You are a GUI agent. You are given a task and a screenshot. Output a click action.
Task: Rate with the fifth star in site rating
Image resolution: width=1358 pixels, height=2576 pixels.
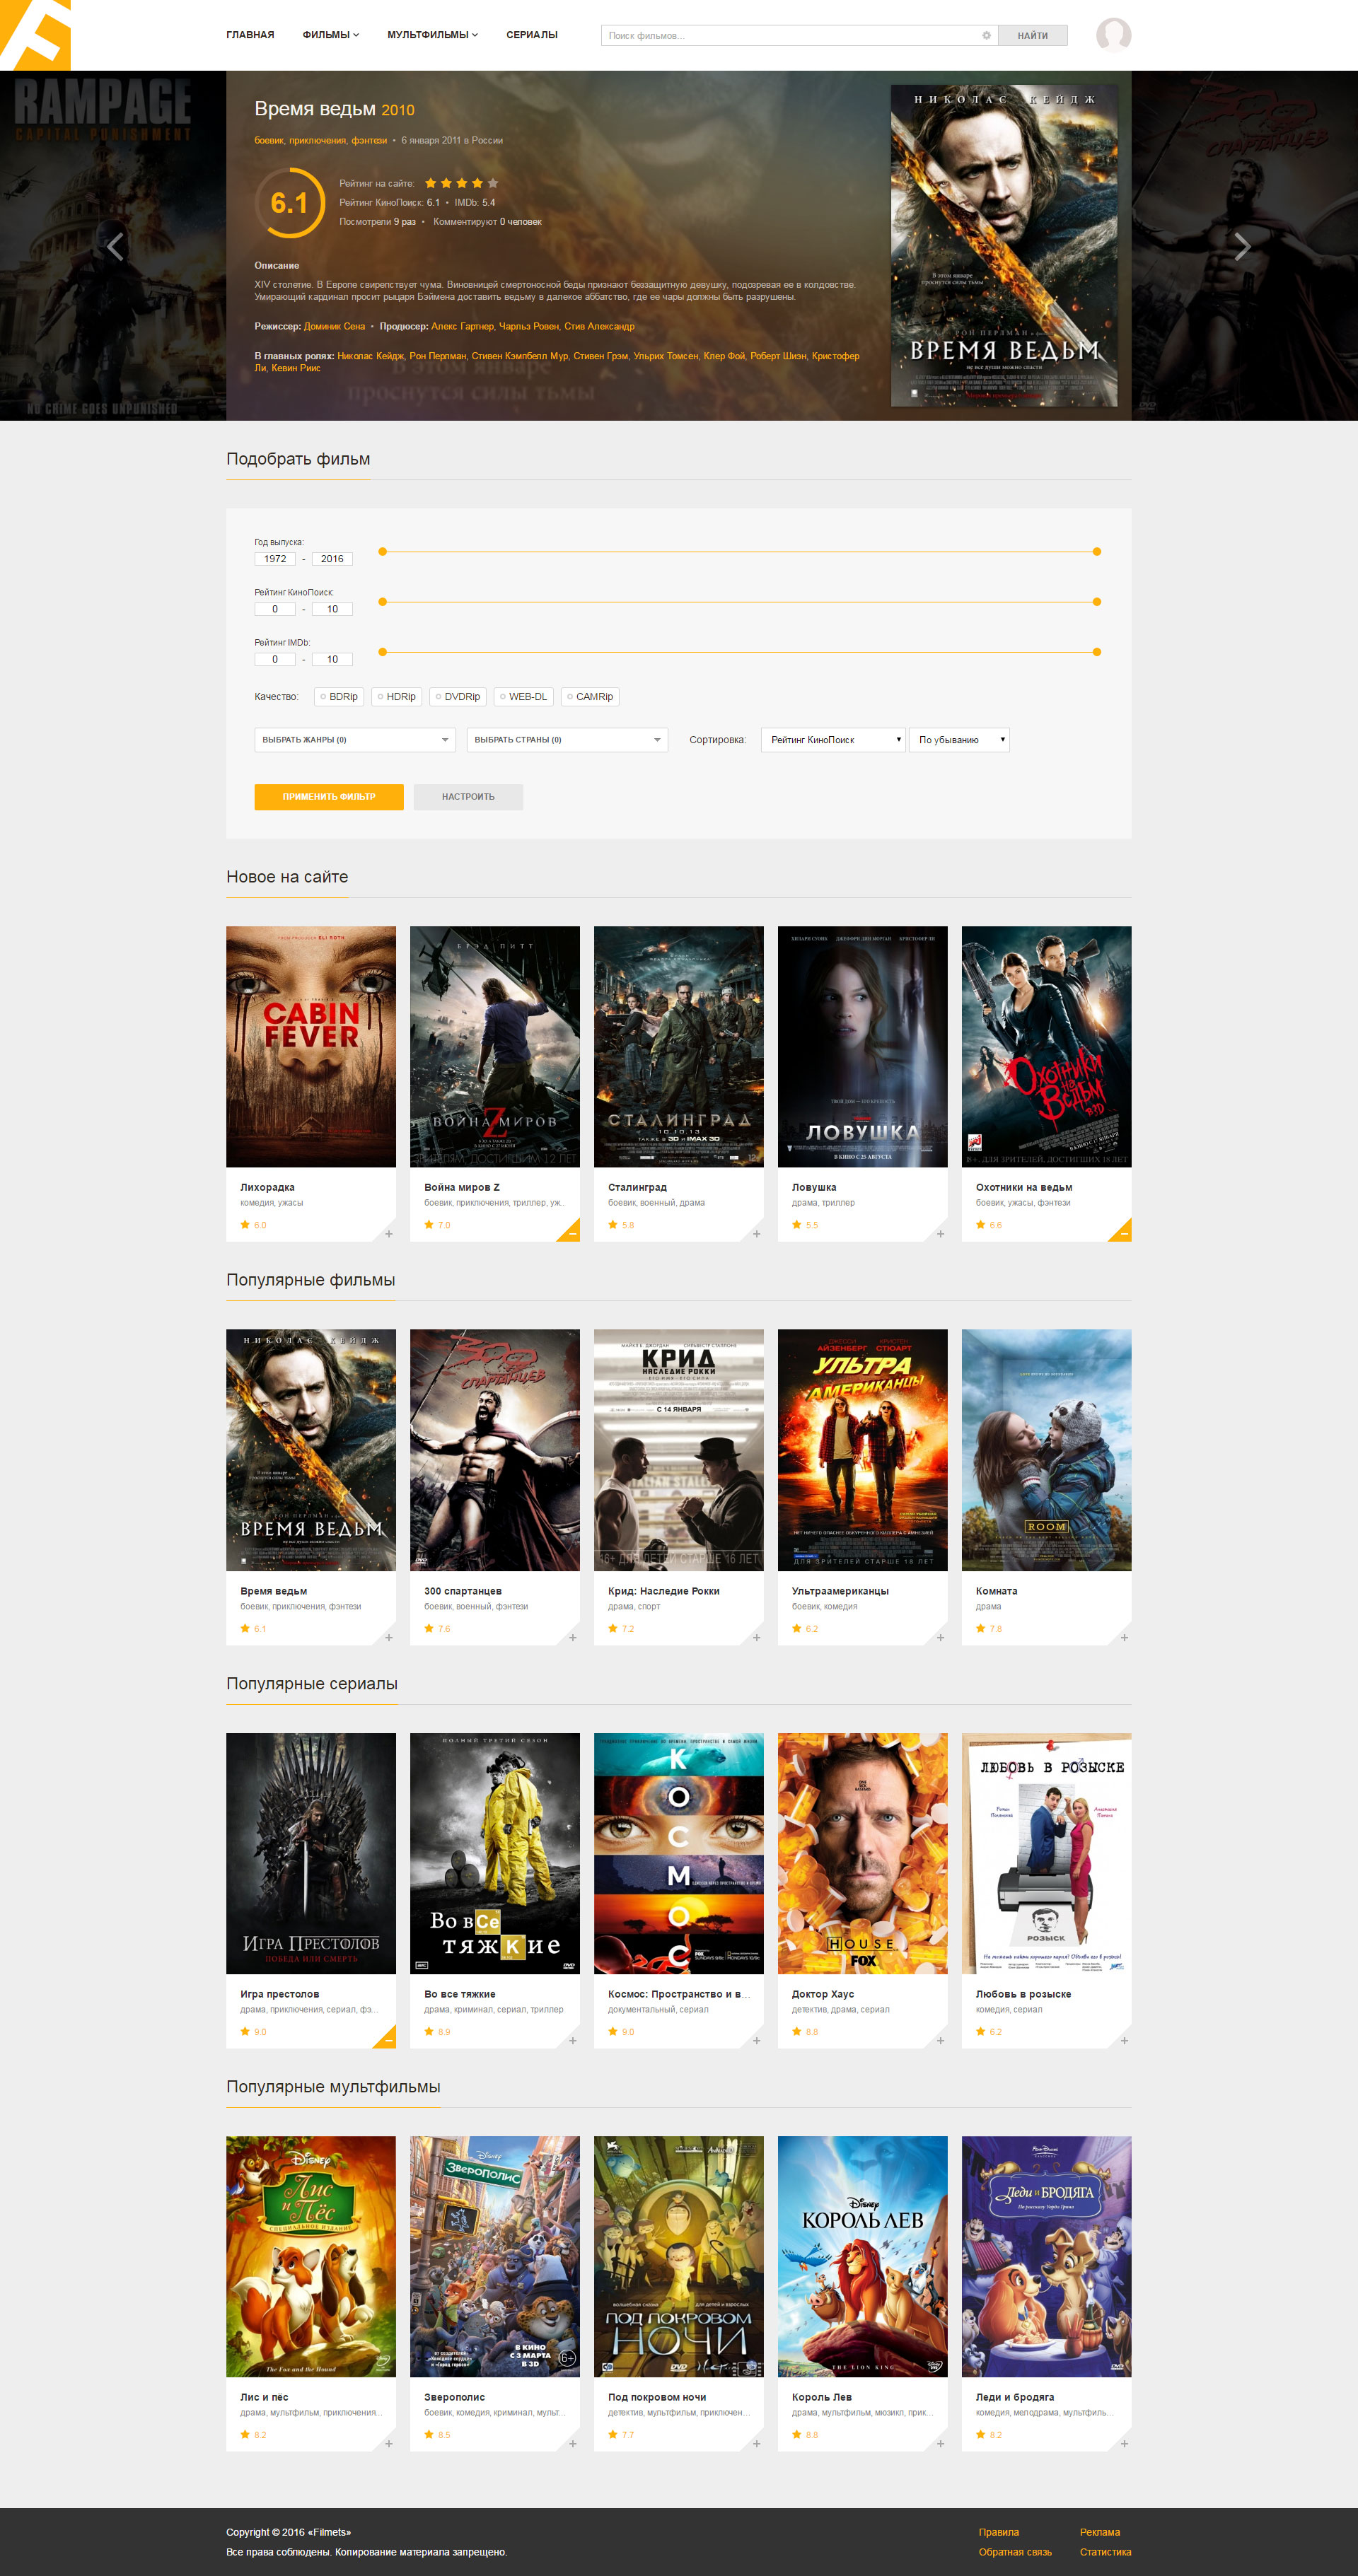coord(493,183)
